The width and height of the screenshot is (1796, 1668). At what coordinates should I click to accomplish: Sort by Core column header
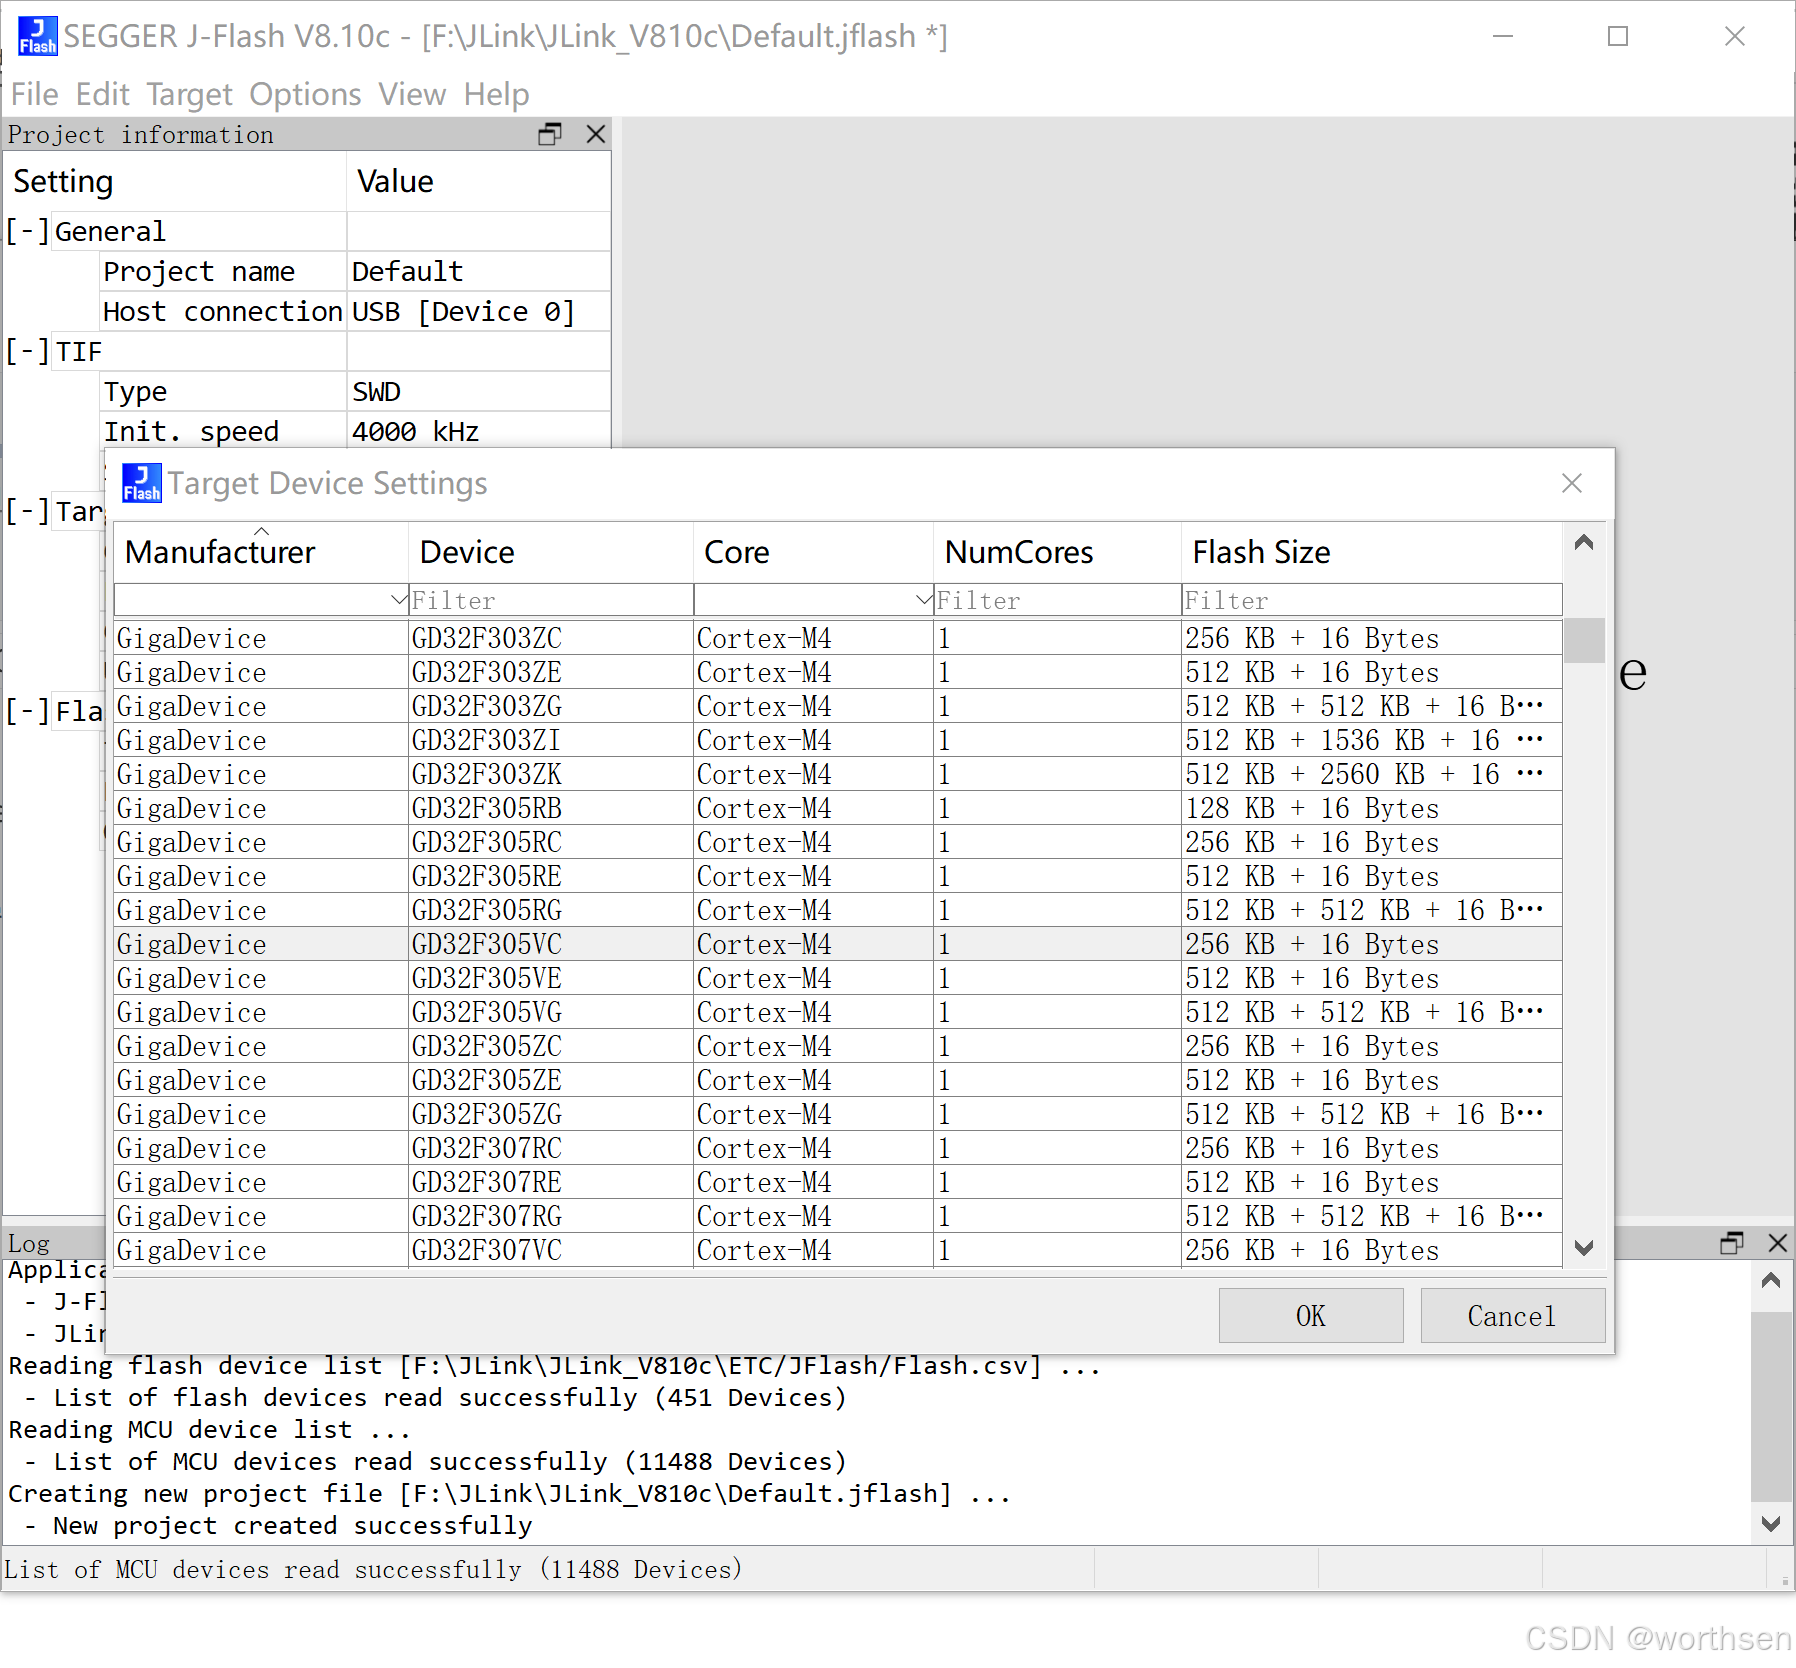click(813, 552)
